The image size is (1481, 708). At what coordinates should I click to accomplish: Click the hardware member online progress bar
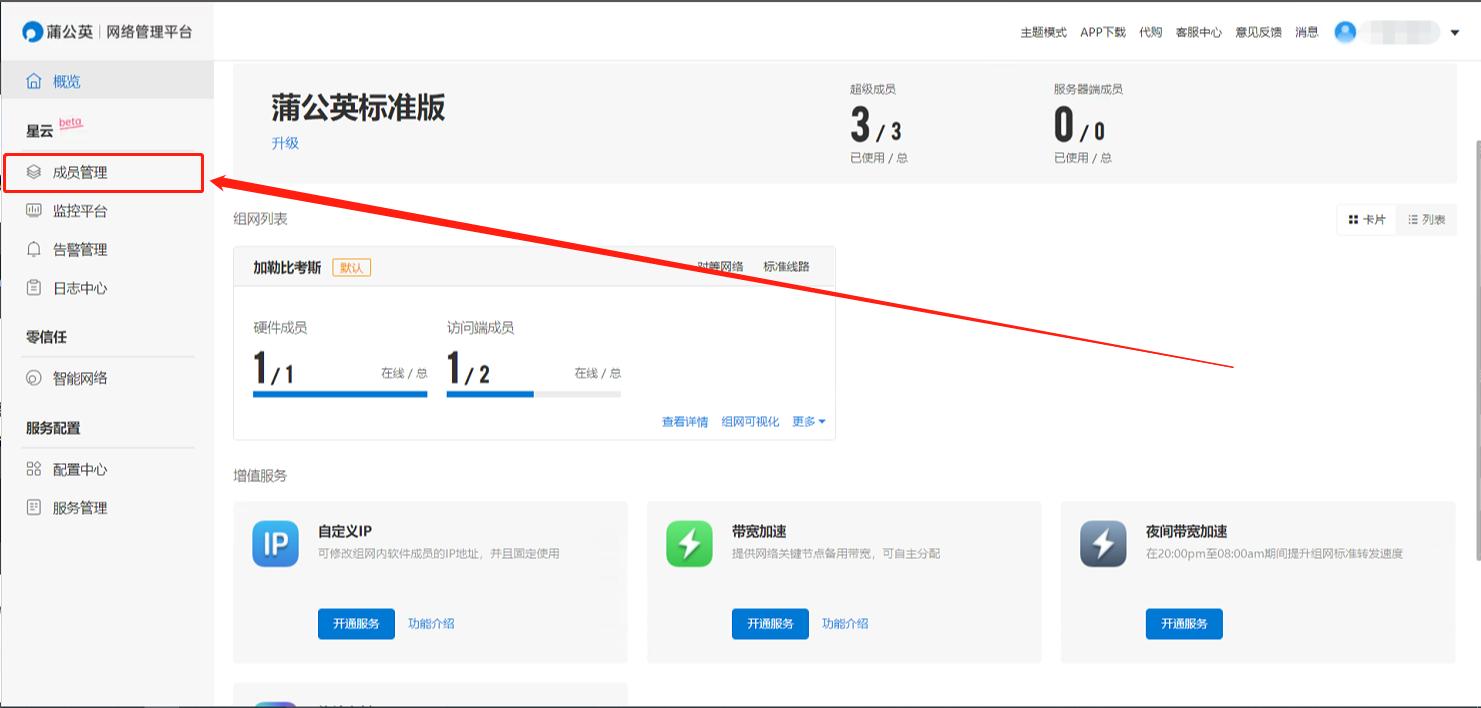coord(340,394)
